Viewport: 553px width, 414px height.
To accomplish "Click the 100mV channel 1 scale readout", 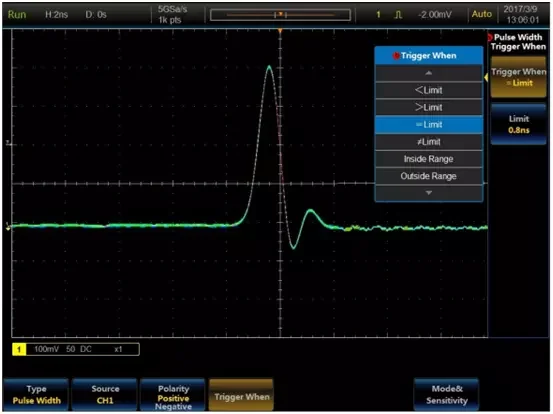I will tap(46, 349).
